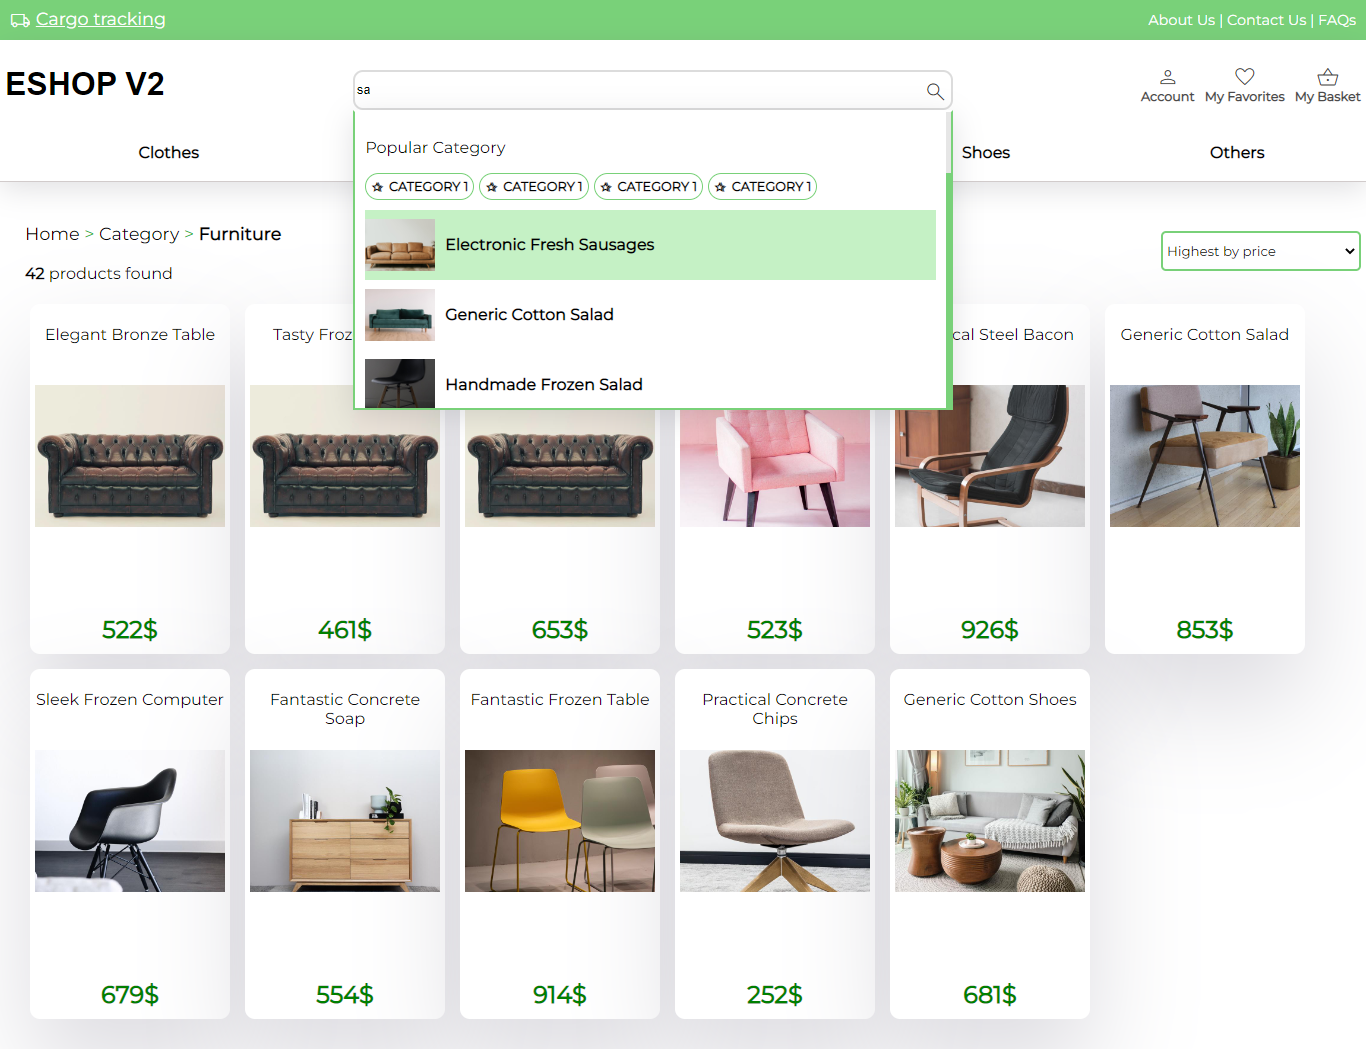Image resolution: width=1366 pixels, height=1049 pixels.
Task: Select the Handmade Frozen Salad suggestion
Action: coord(650,384)
